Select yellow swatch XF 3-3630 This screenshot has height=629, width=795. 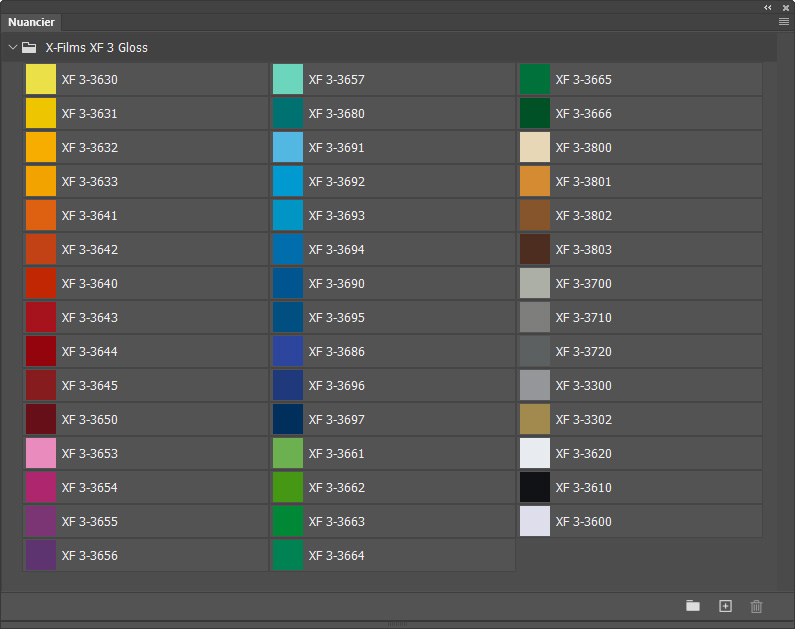41,79
